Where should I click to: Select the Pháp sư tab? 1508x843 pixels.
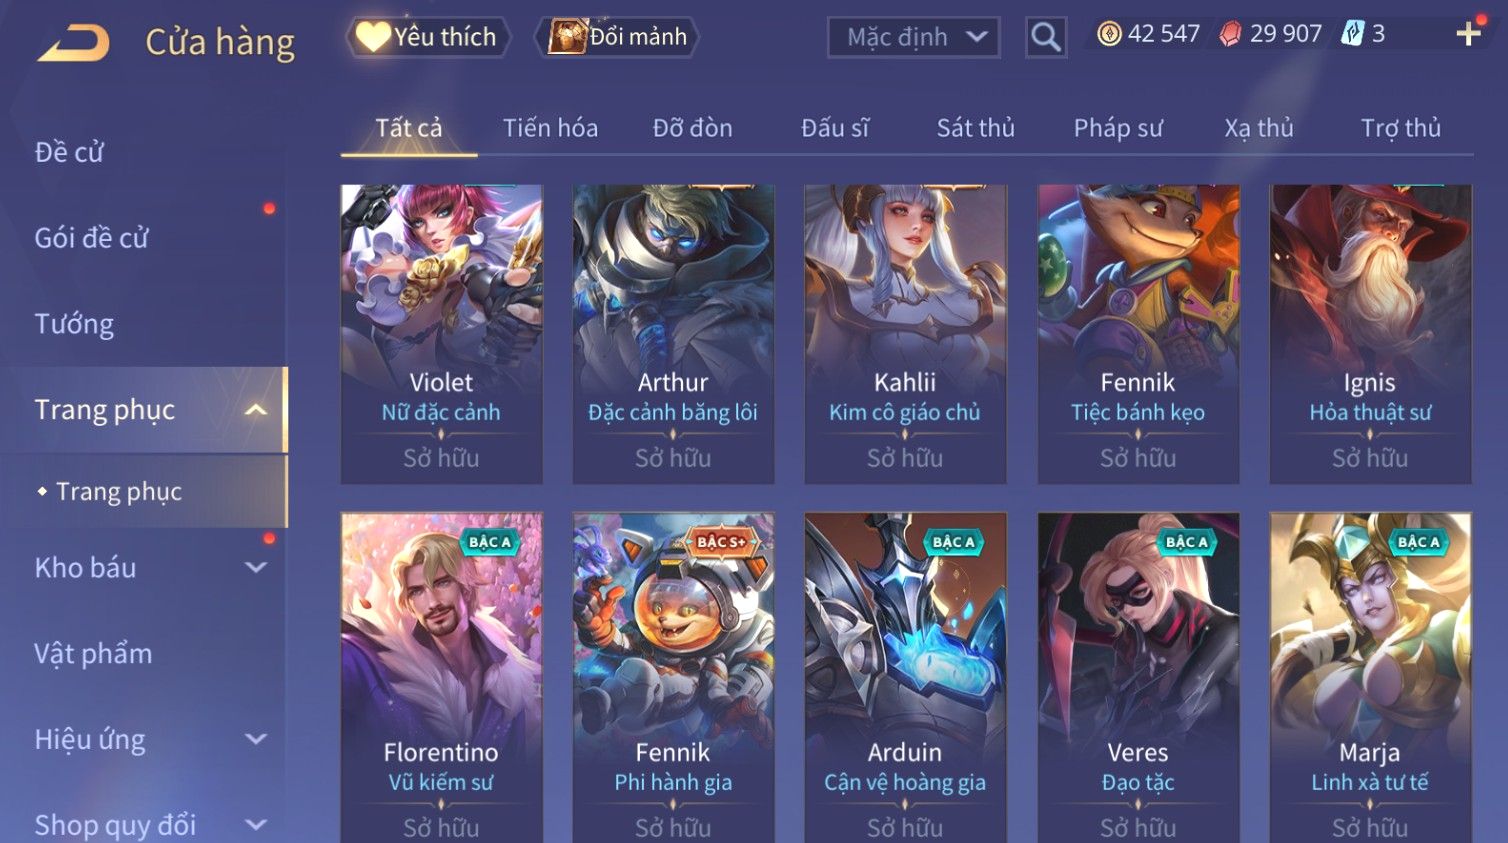pos(1118,128)
